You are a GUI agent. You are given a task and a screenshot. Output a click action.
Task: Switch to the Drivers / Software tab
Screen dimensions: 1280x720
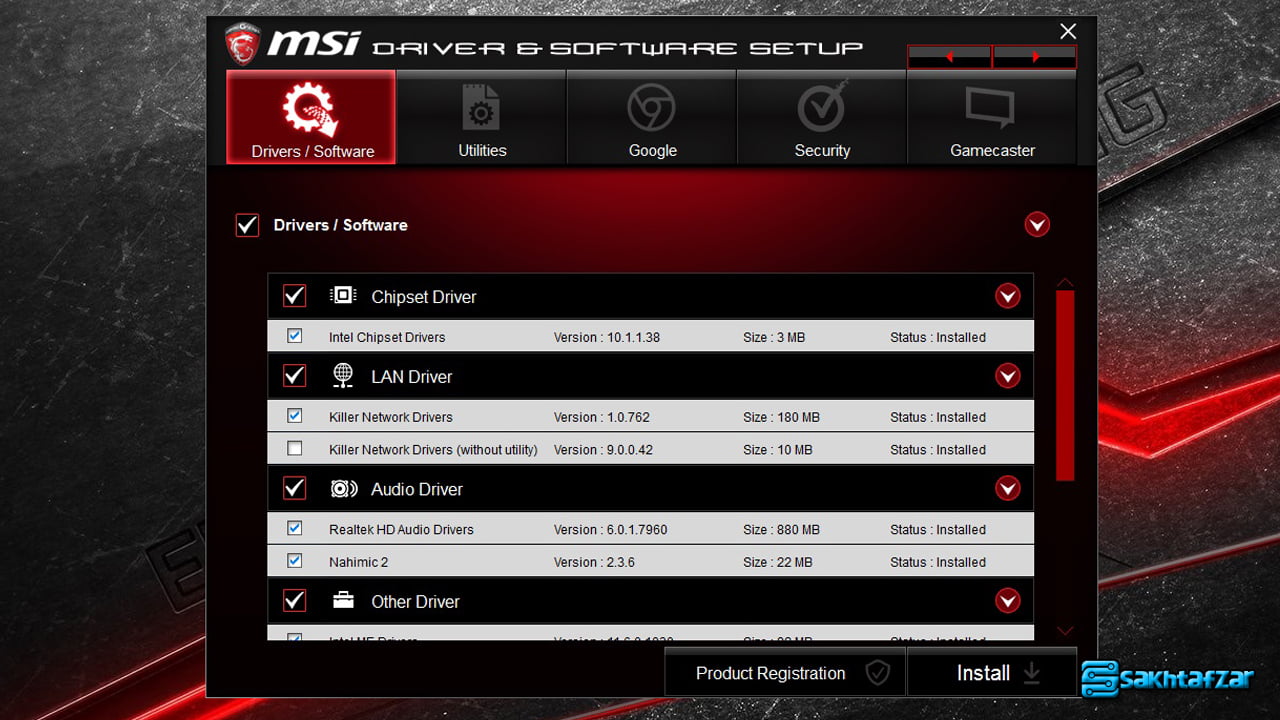point(312,118)
